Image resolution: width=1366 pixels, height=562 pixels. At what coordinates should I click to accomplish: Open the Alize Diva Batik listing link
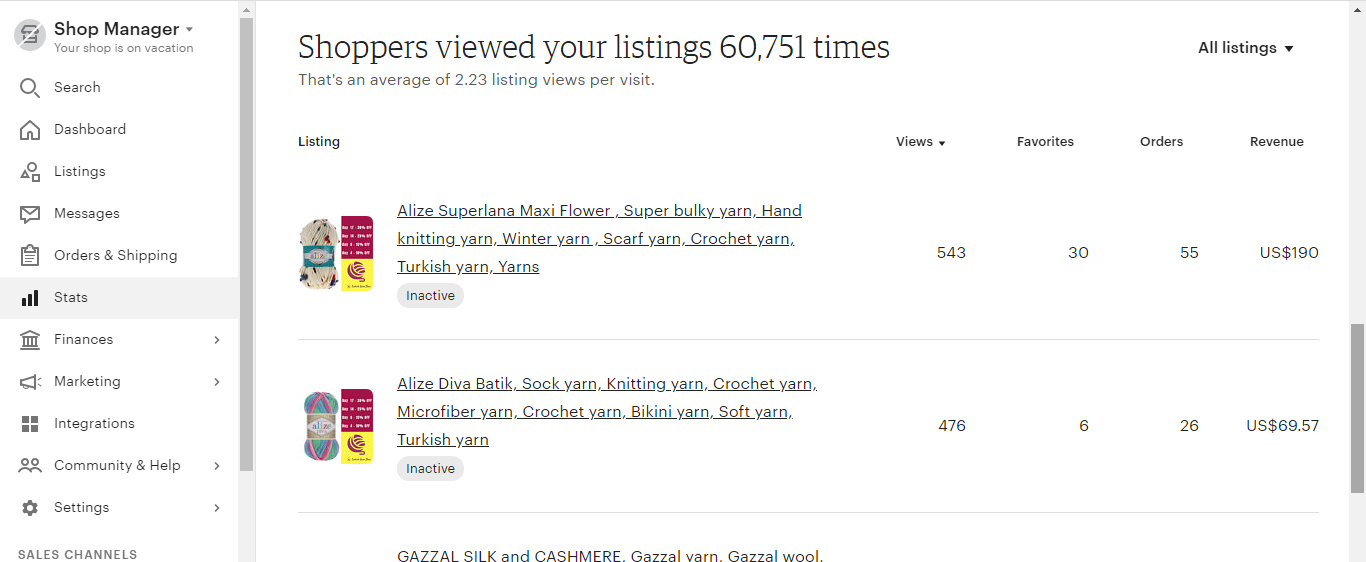click(607, 412)
